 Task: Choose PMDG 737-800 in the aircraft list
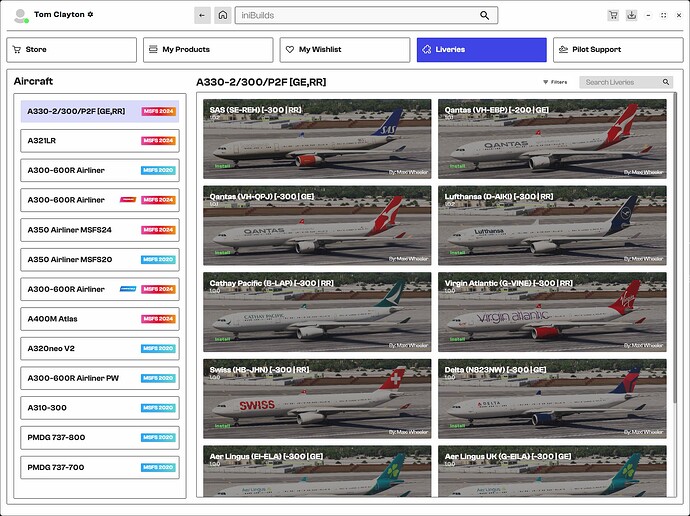[x=99, y=437]
